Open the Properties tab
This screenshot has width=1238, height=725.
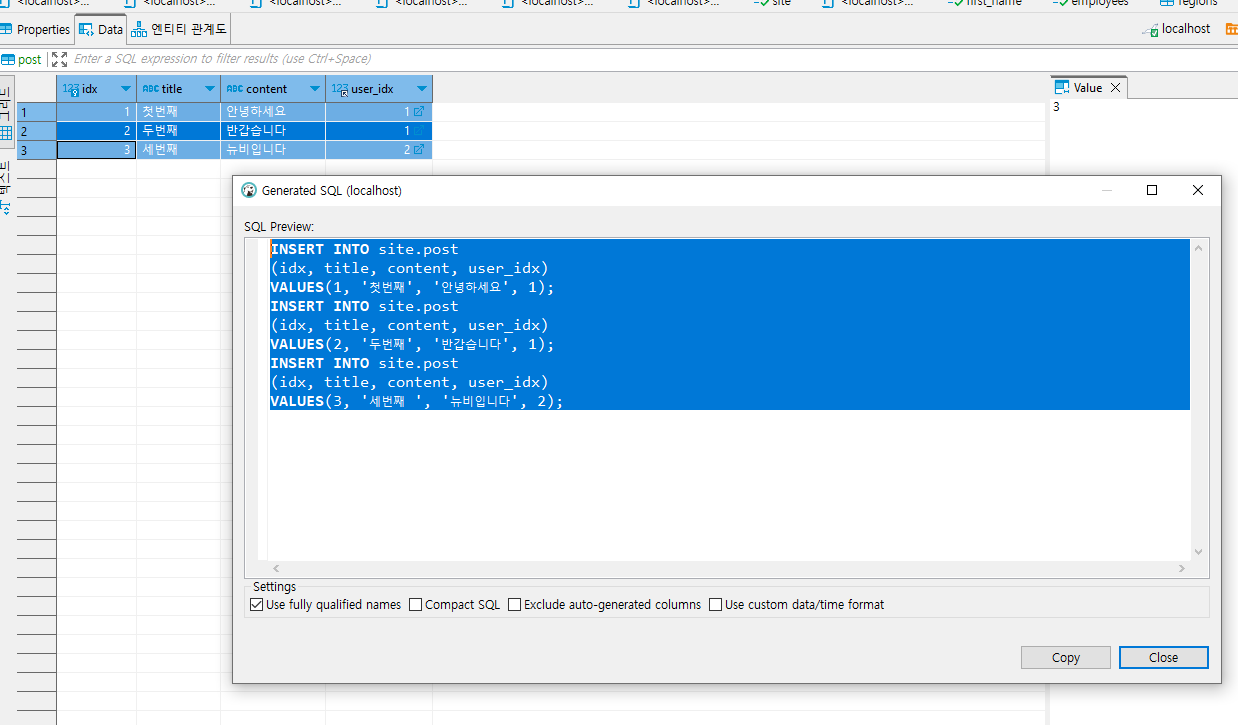point(36,30)
